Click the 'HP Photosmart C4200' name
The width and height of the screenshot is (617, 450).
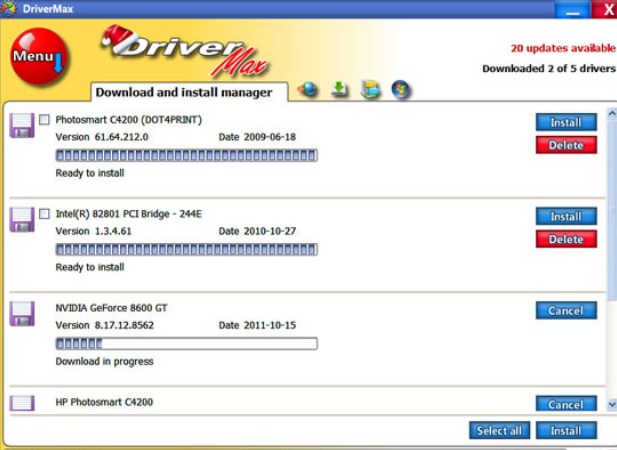coord(104,402)
